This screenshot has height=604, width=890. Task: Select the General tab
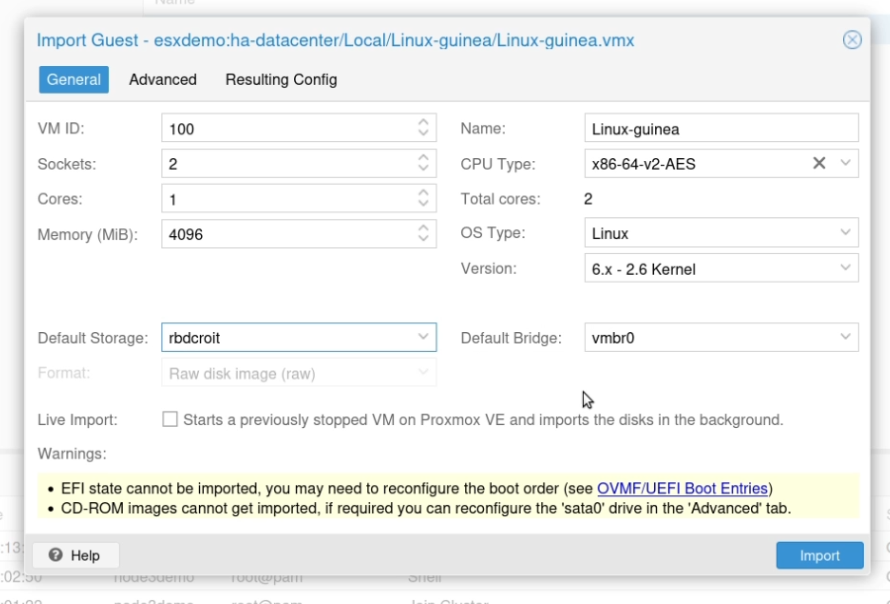74,79
